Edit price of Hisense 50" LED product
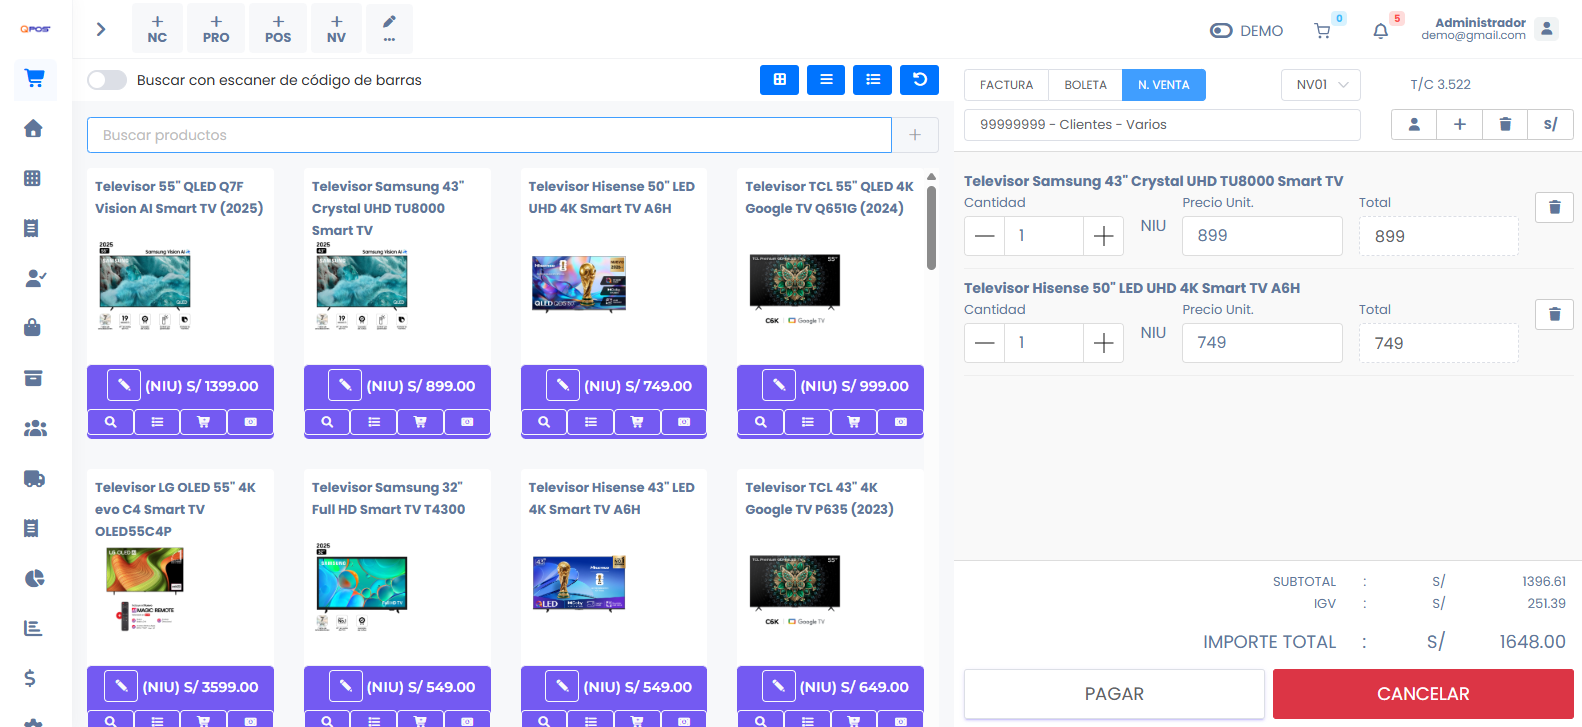1582x727 pixels. coord(563,385)
